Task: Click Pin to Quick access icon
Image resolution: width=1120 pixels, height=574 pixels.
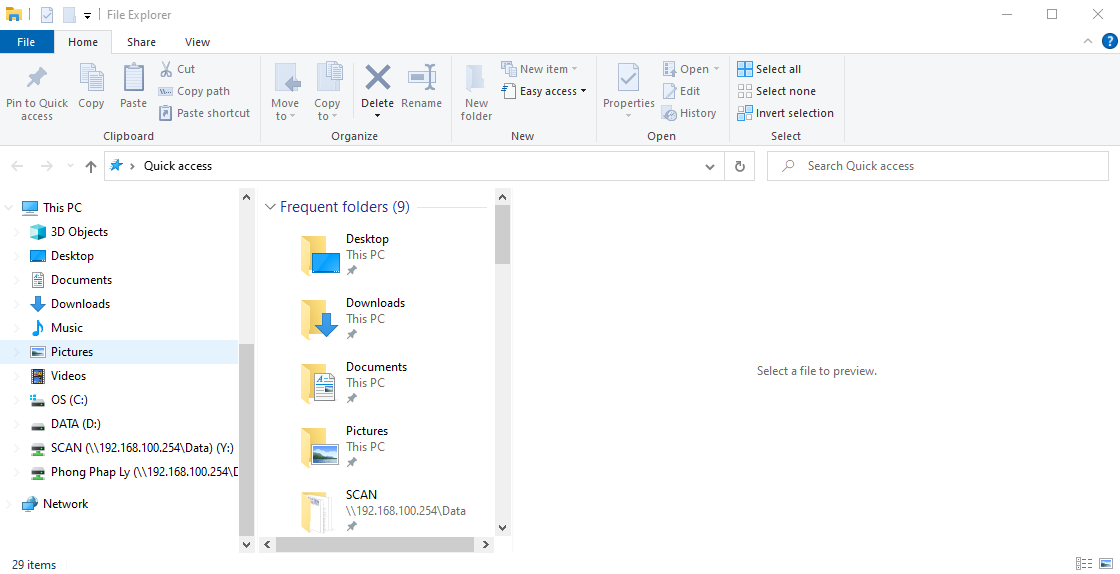Action: 36,78
